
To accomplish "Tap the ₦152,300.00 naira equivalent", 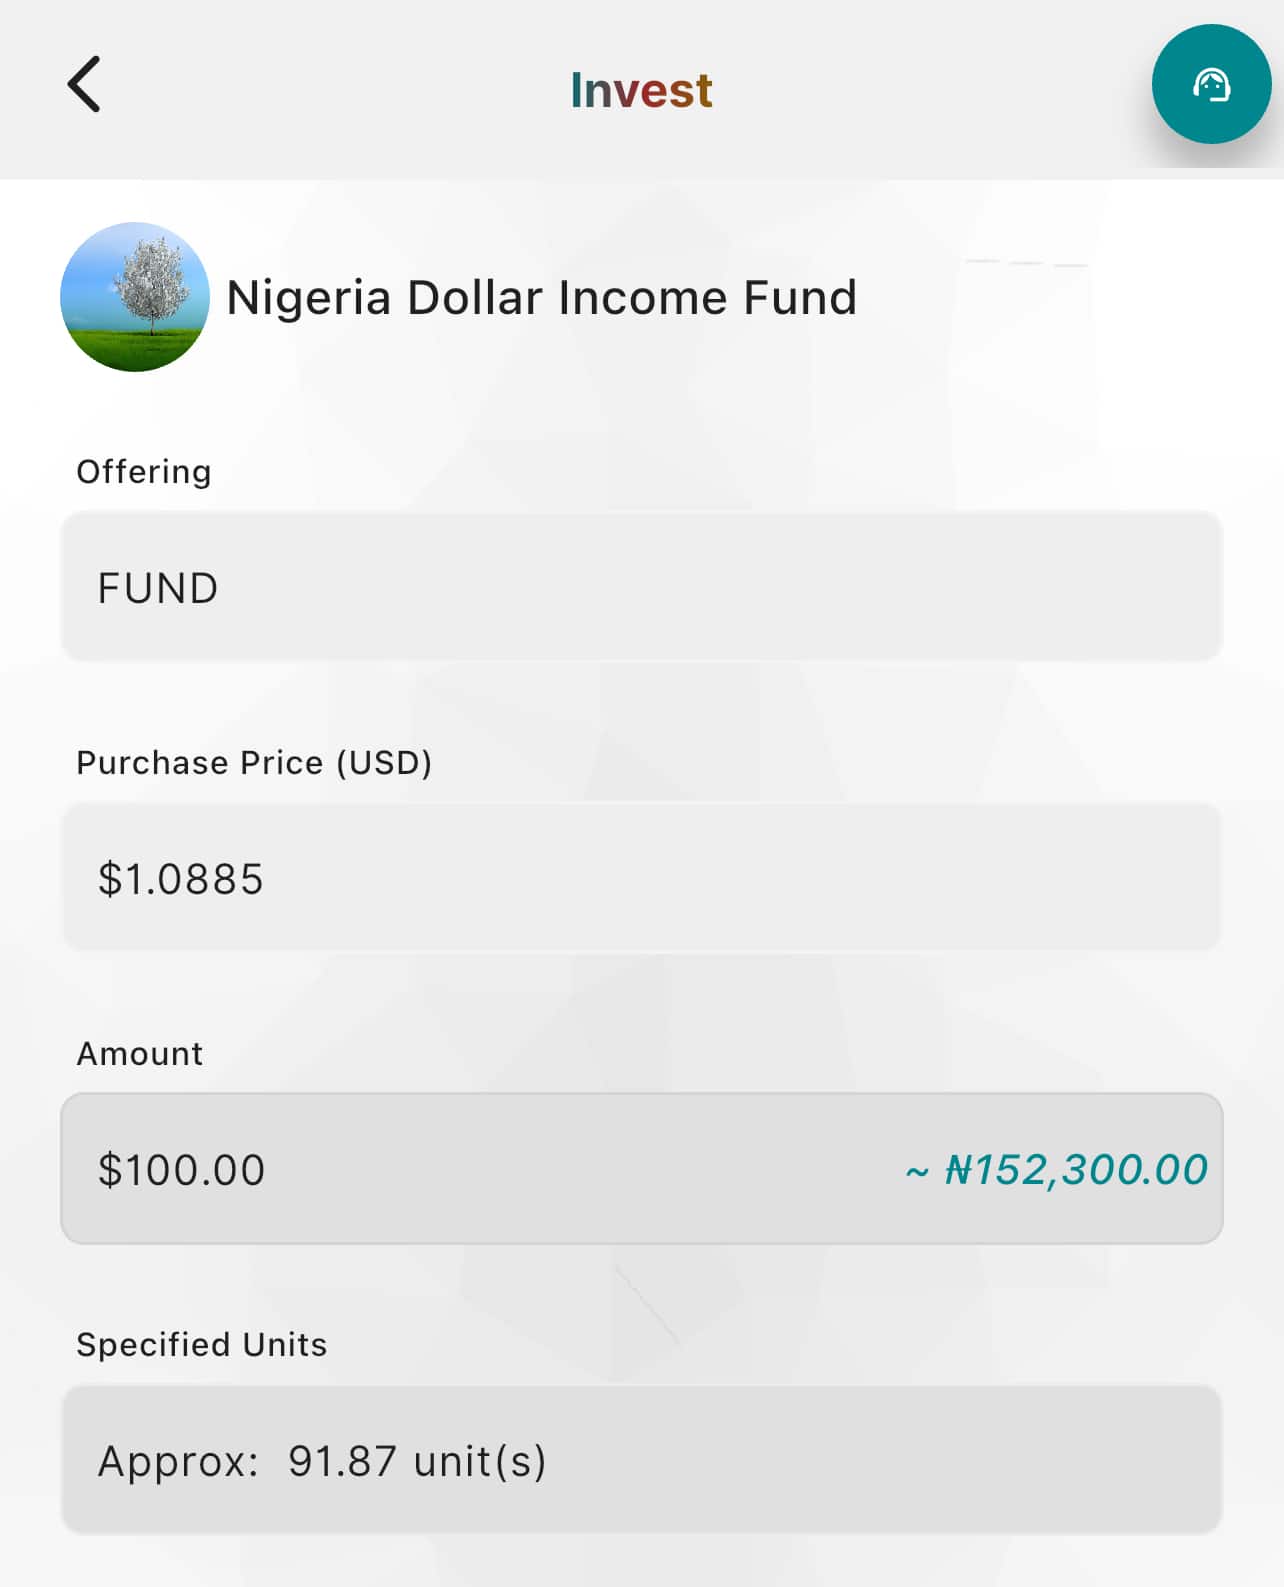I will click(1076, 1169).
